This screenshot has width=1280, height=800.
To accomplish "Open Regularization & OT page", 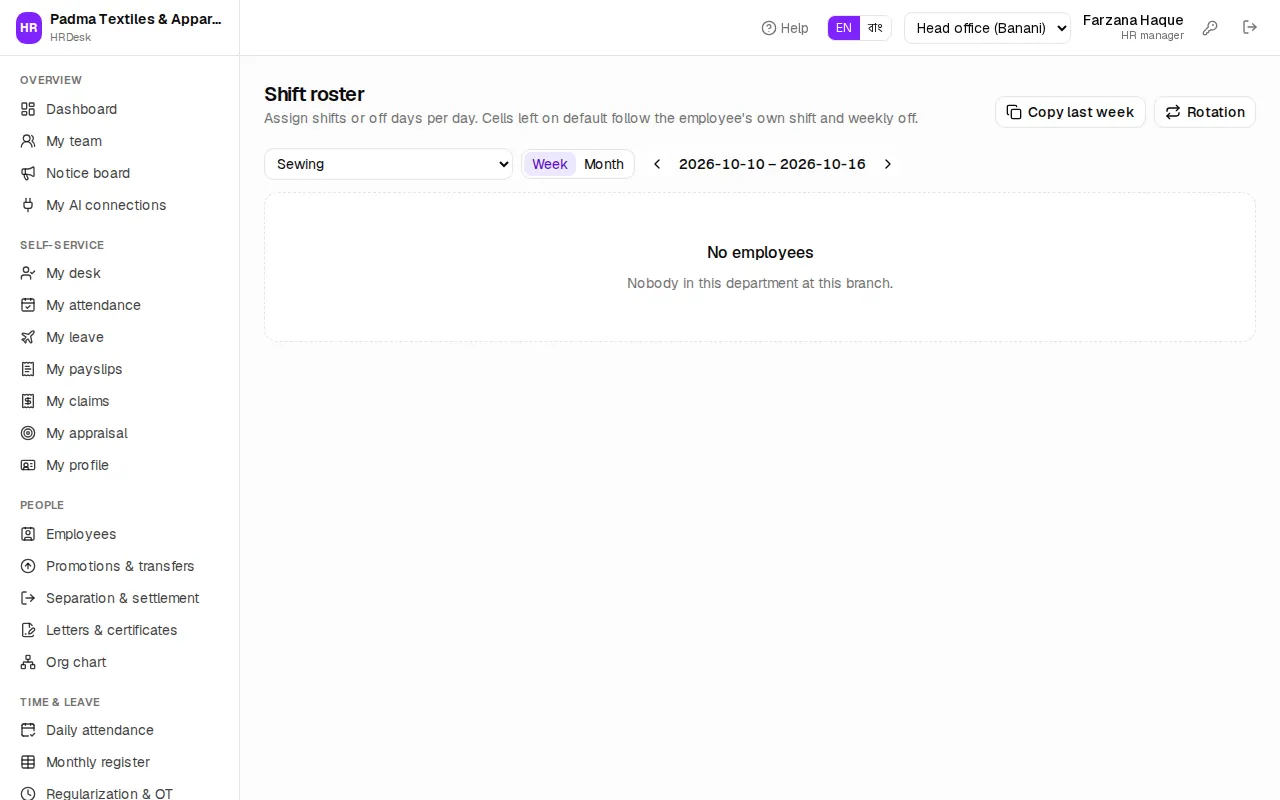I will click(x=120, y=794).
